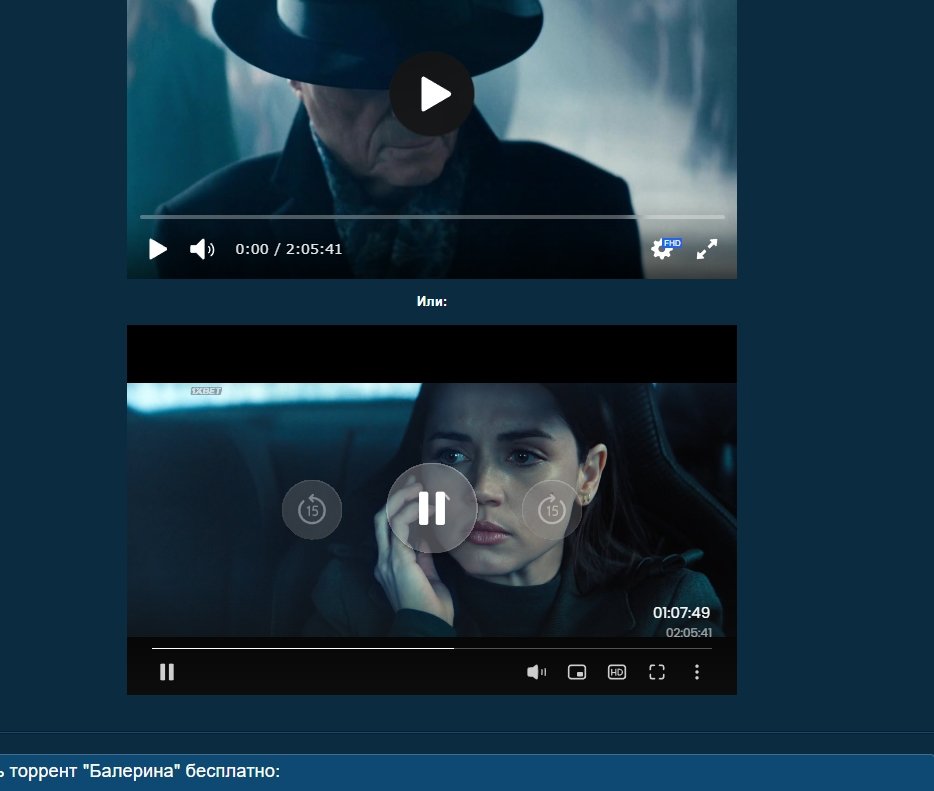Click the 01:07:49 elapsed time label
934x791 pixels.
[681, 612]
